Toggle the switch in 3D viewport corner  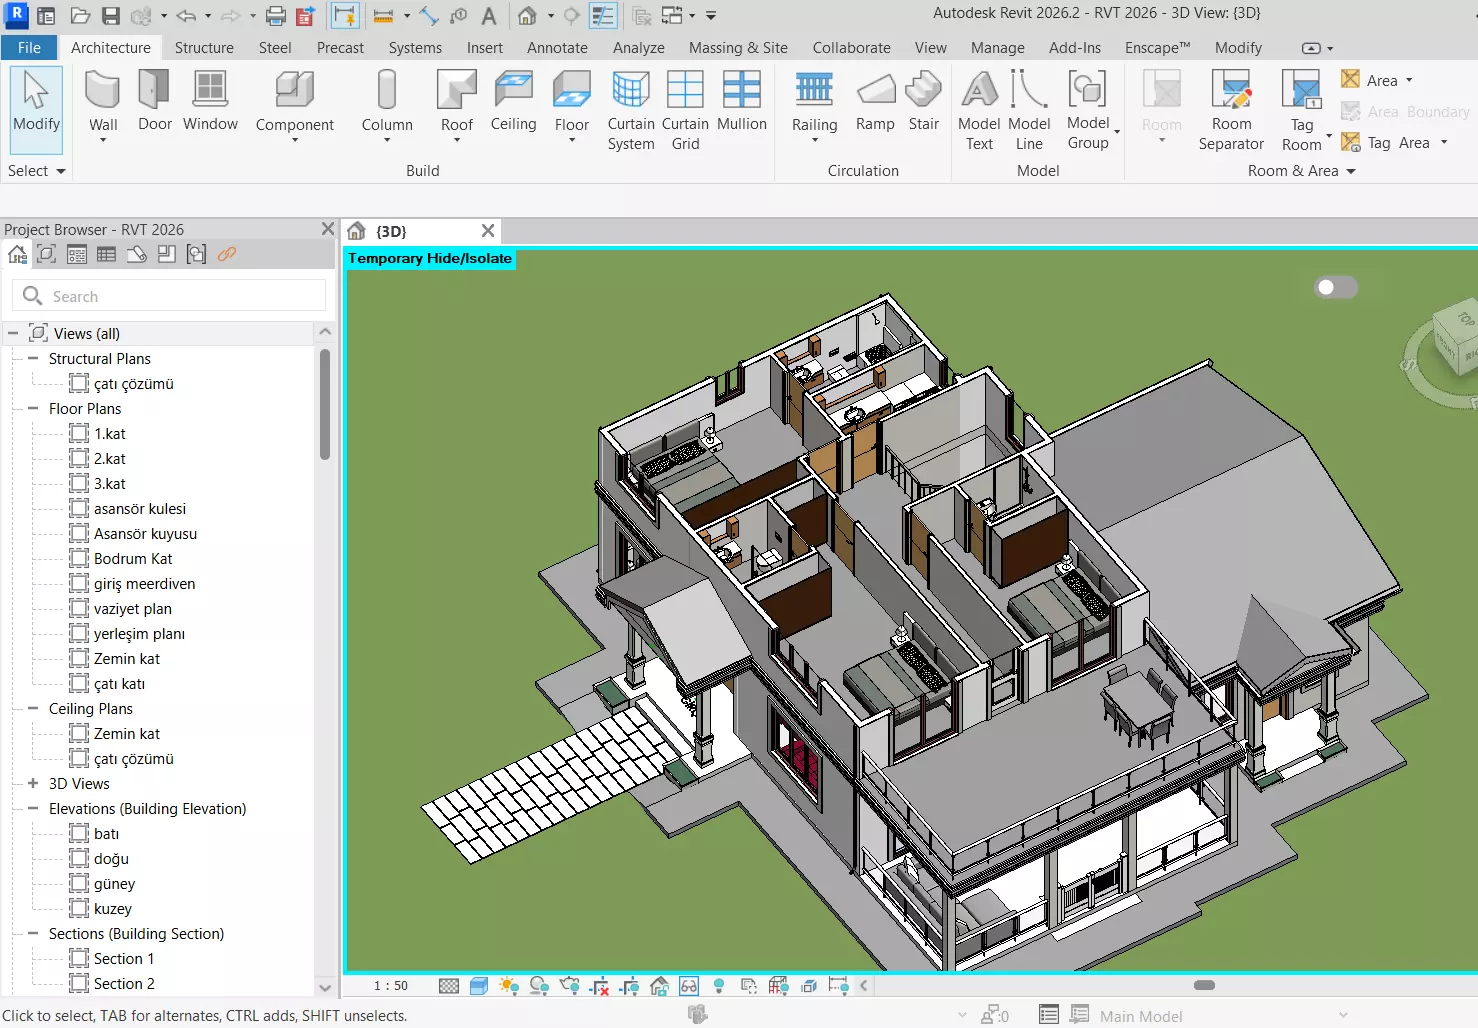1335,288
